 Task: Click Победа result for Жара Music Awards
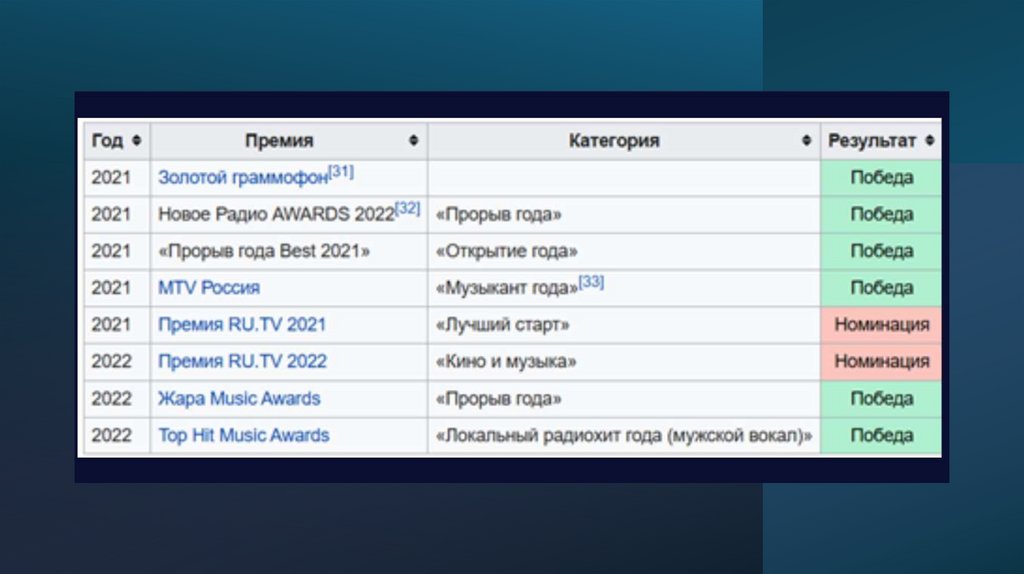pyautogui.click(x=881, y=398)
